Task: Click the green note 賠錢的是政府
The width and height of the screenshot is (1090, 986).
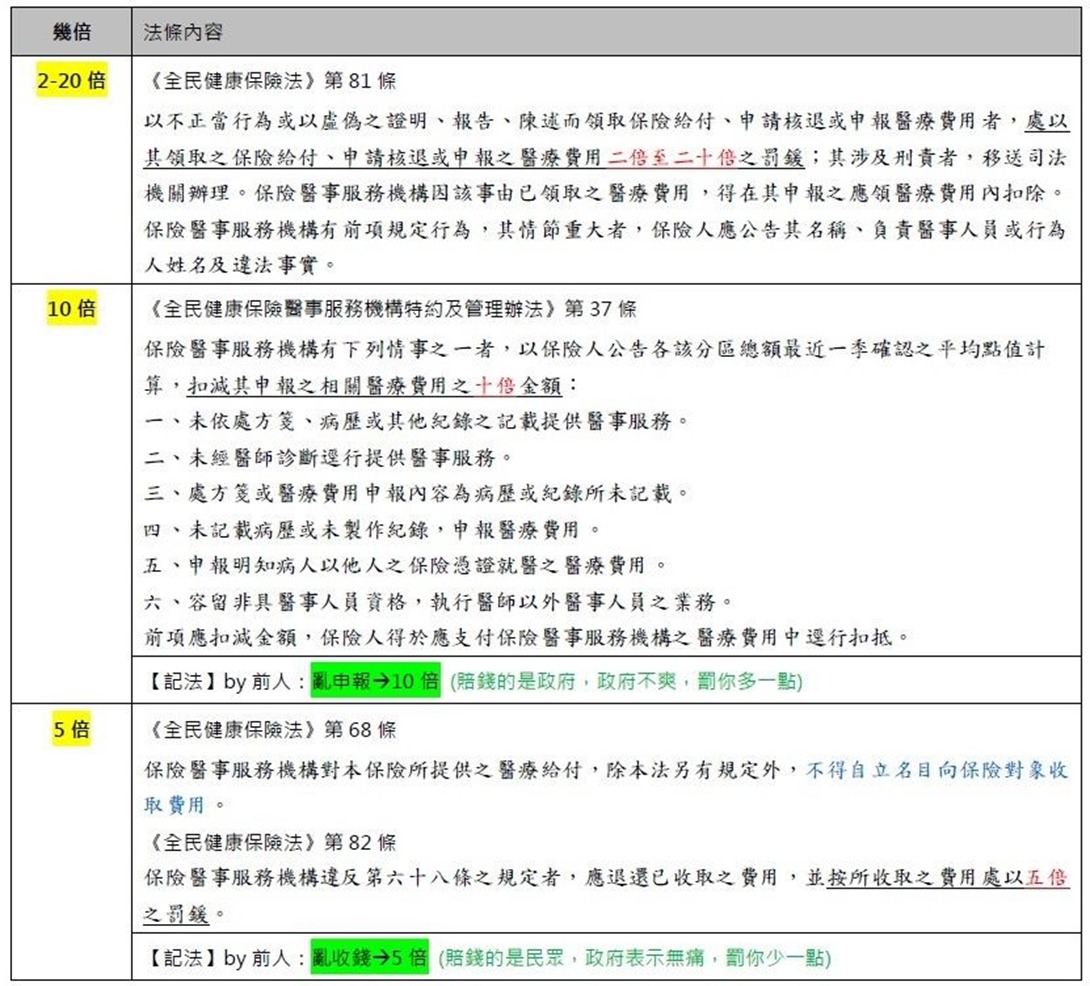Action: coord(626,682)
